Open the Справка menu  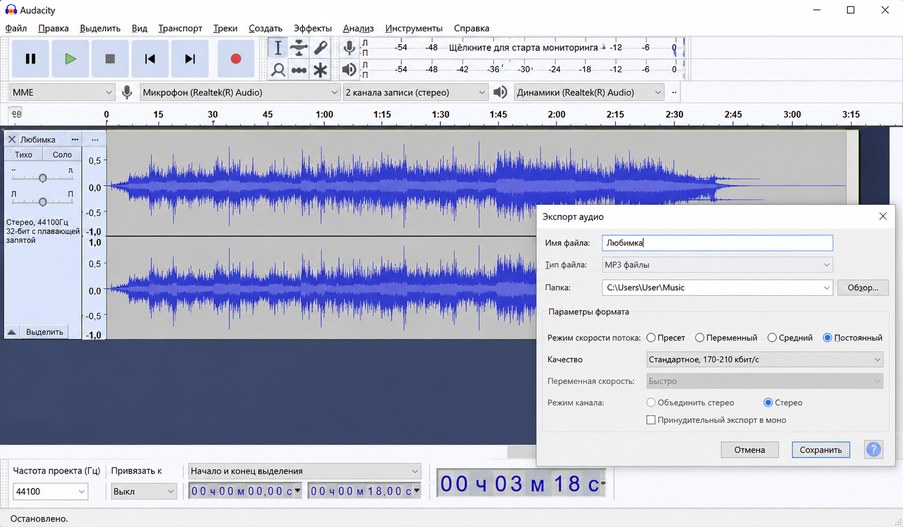(x=471, y=28)
